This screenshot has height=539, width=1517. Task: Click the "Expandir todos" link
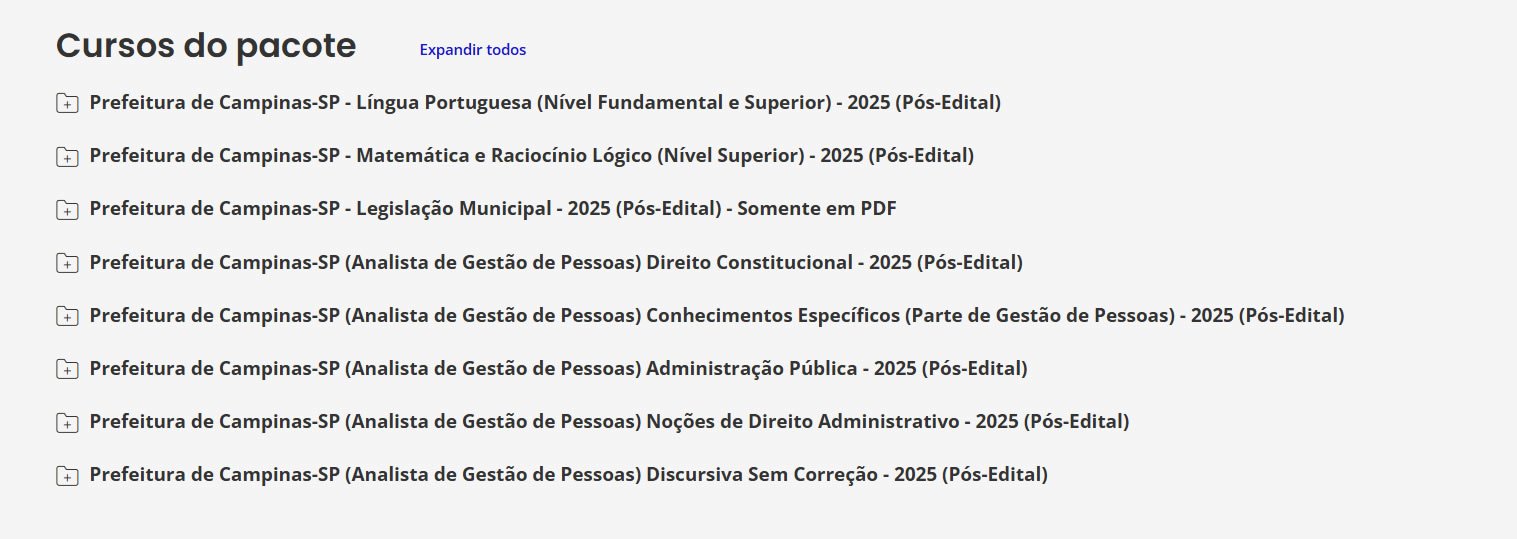pos(472,50)
